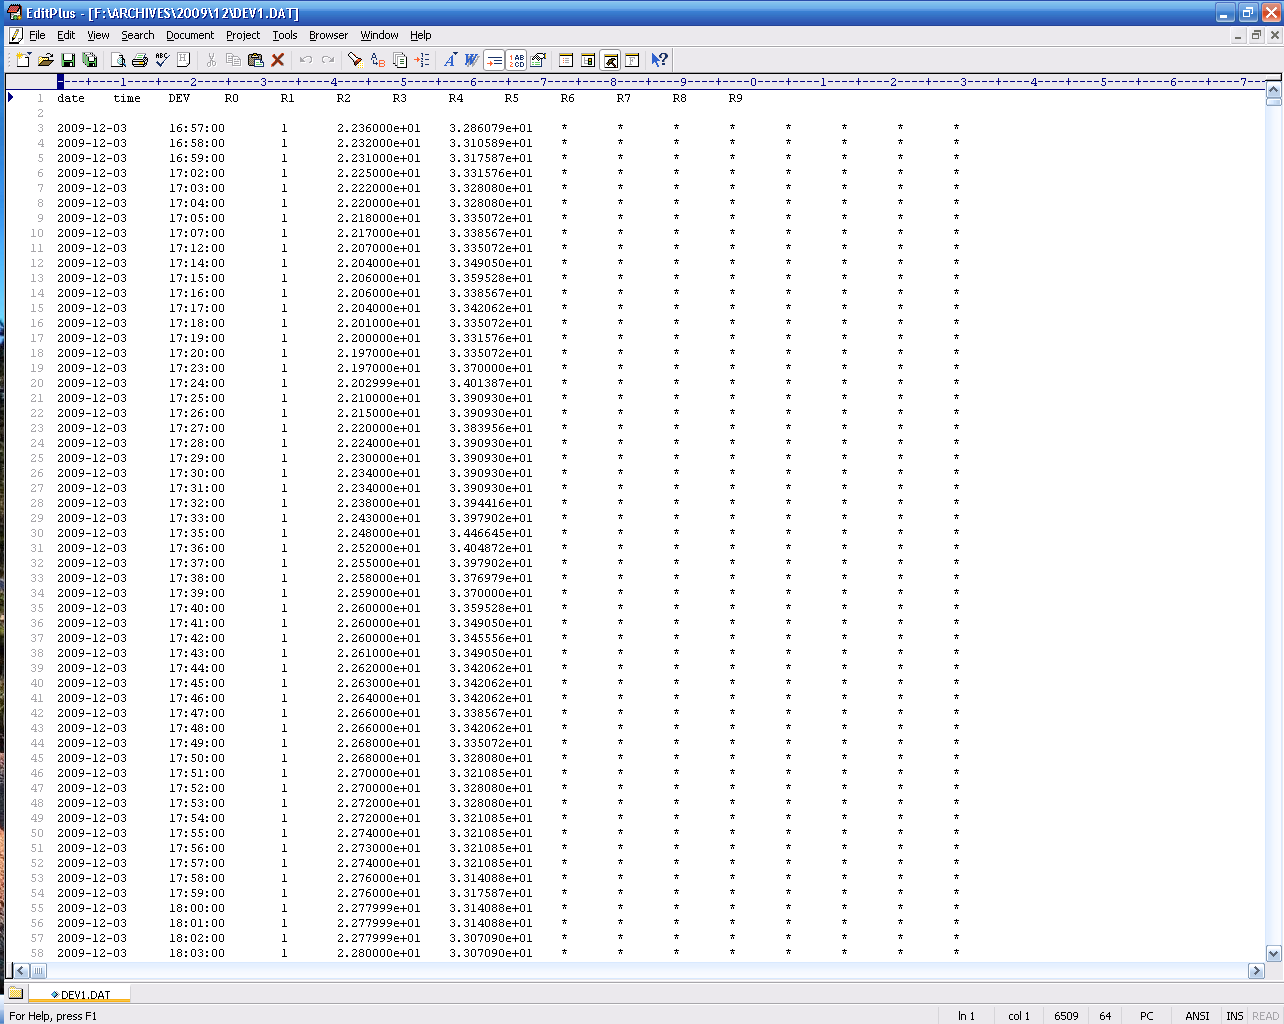Click the EditPlus document icon beside File
Screen dimensions: 1284x1024
(x=16, y=35)
